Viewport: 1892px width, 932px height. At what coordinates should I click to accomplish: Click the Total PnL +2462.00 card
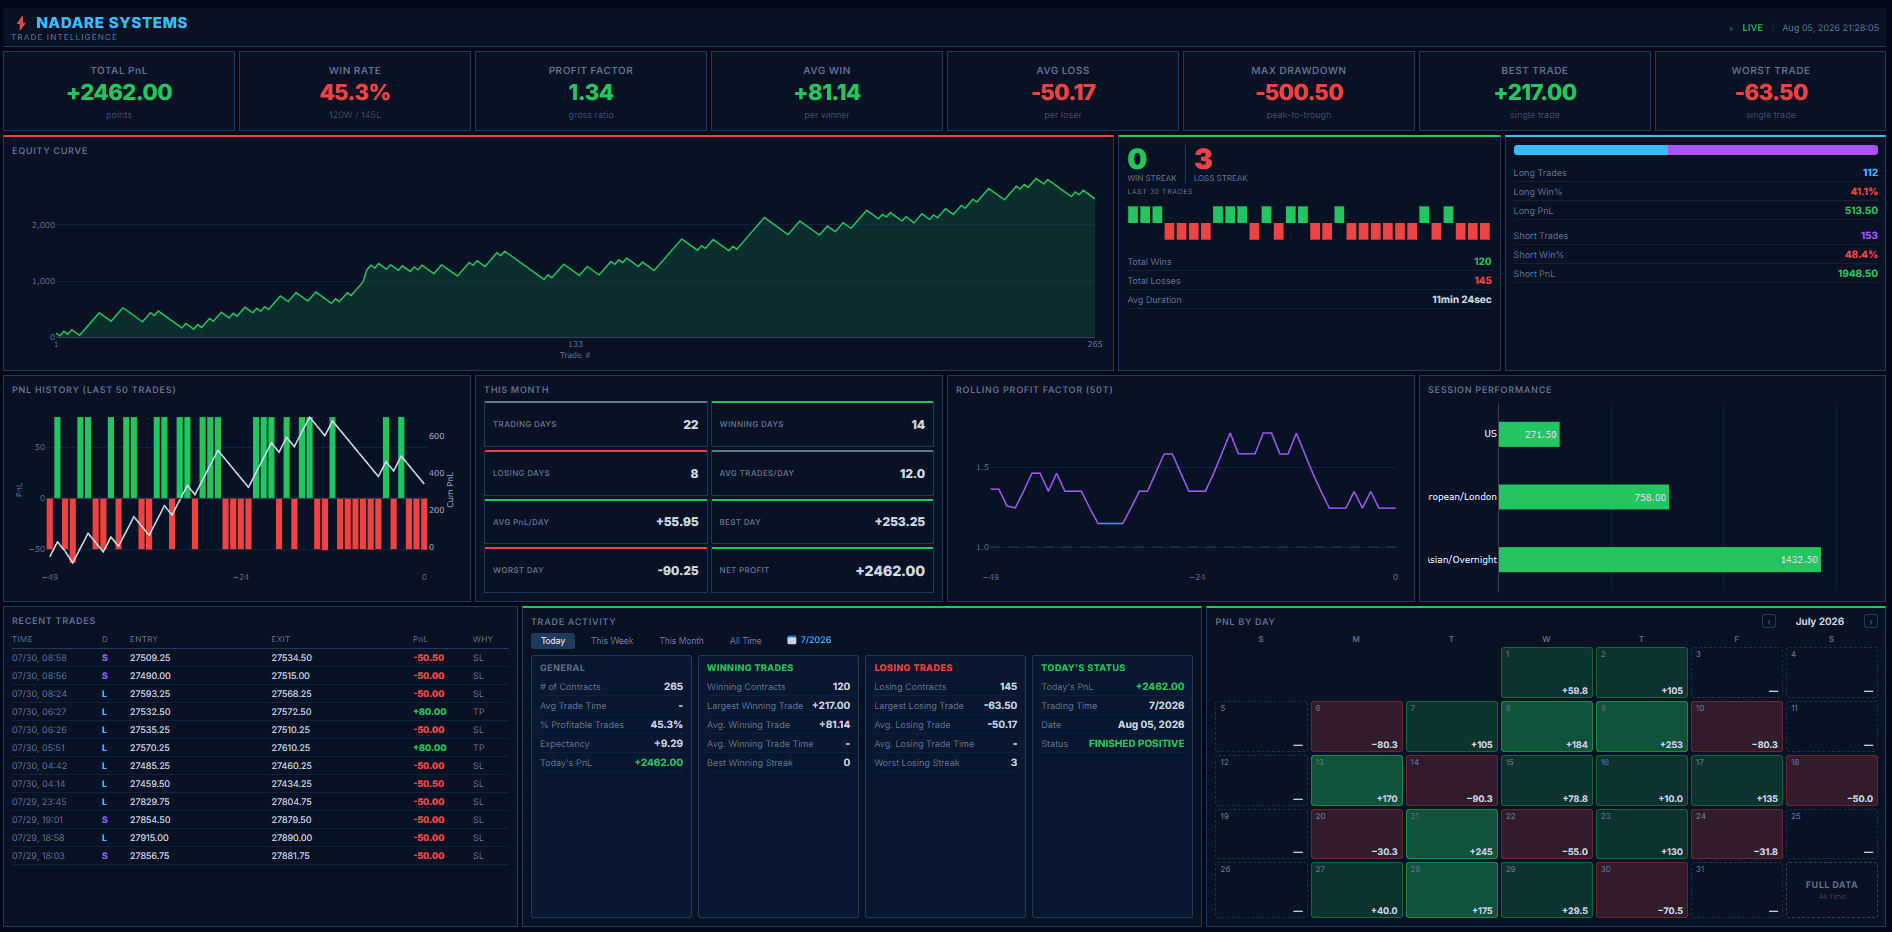tap(119, 91)
